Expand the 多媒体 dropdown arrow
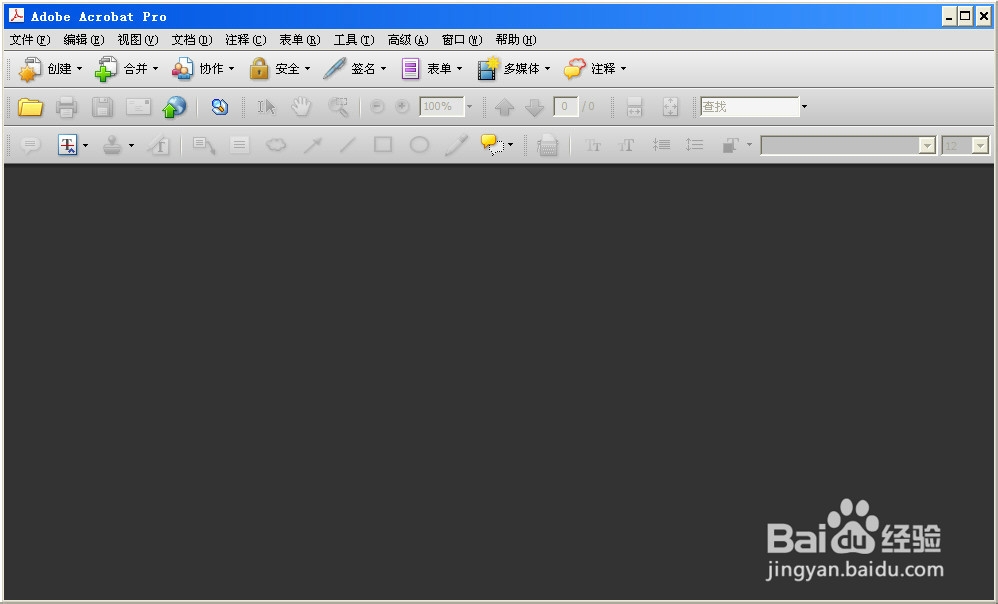 (547, 69)
